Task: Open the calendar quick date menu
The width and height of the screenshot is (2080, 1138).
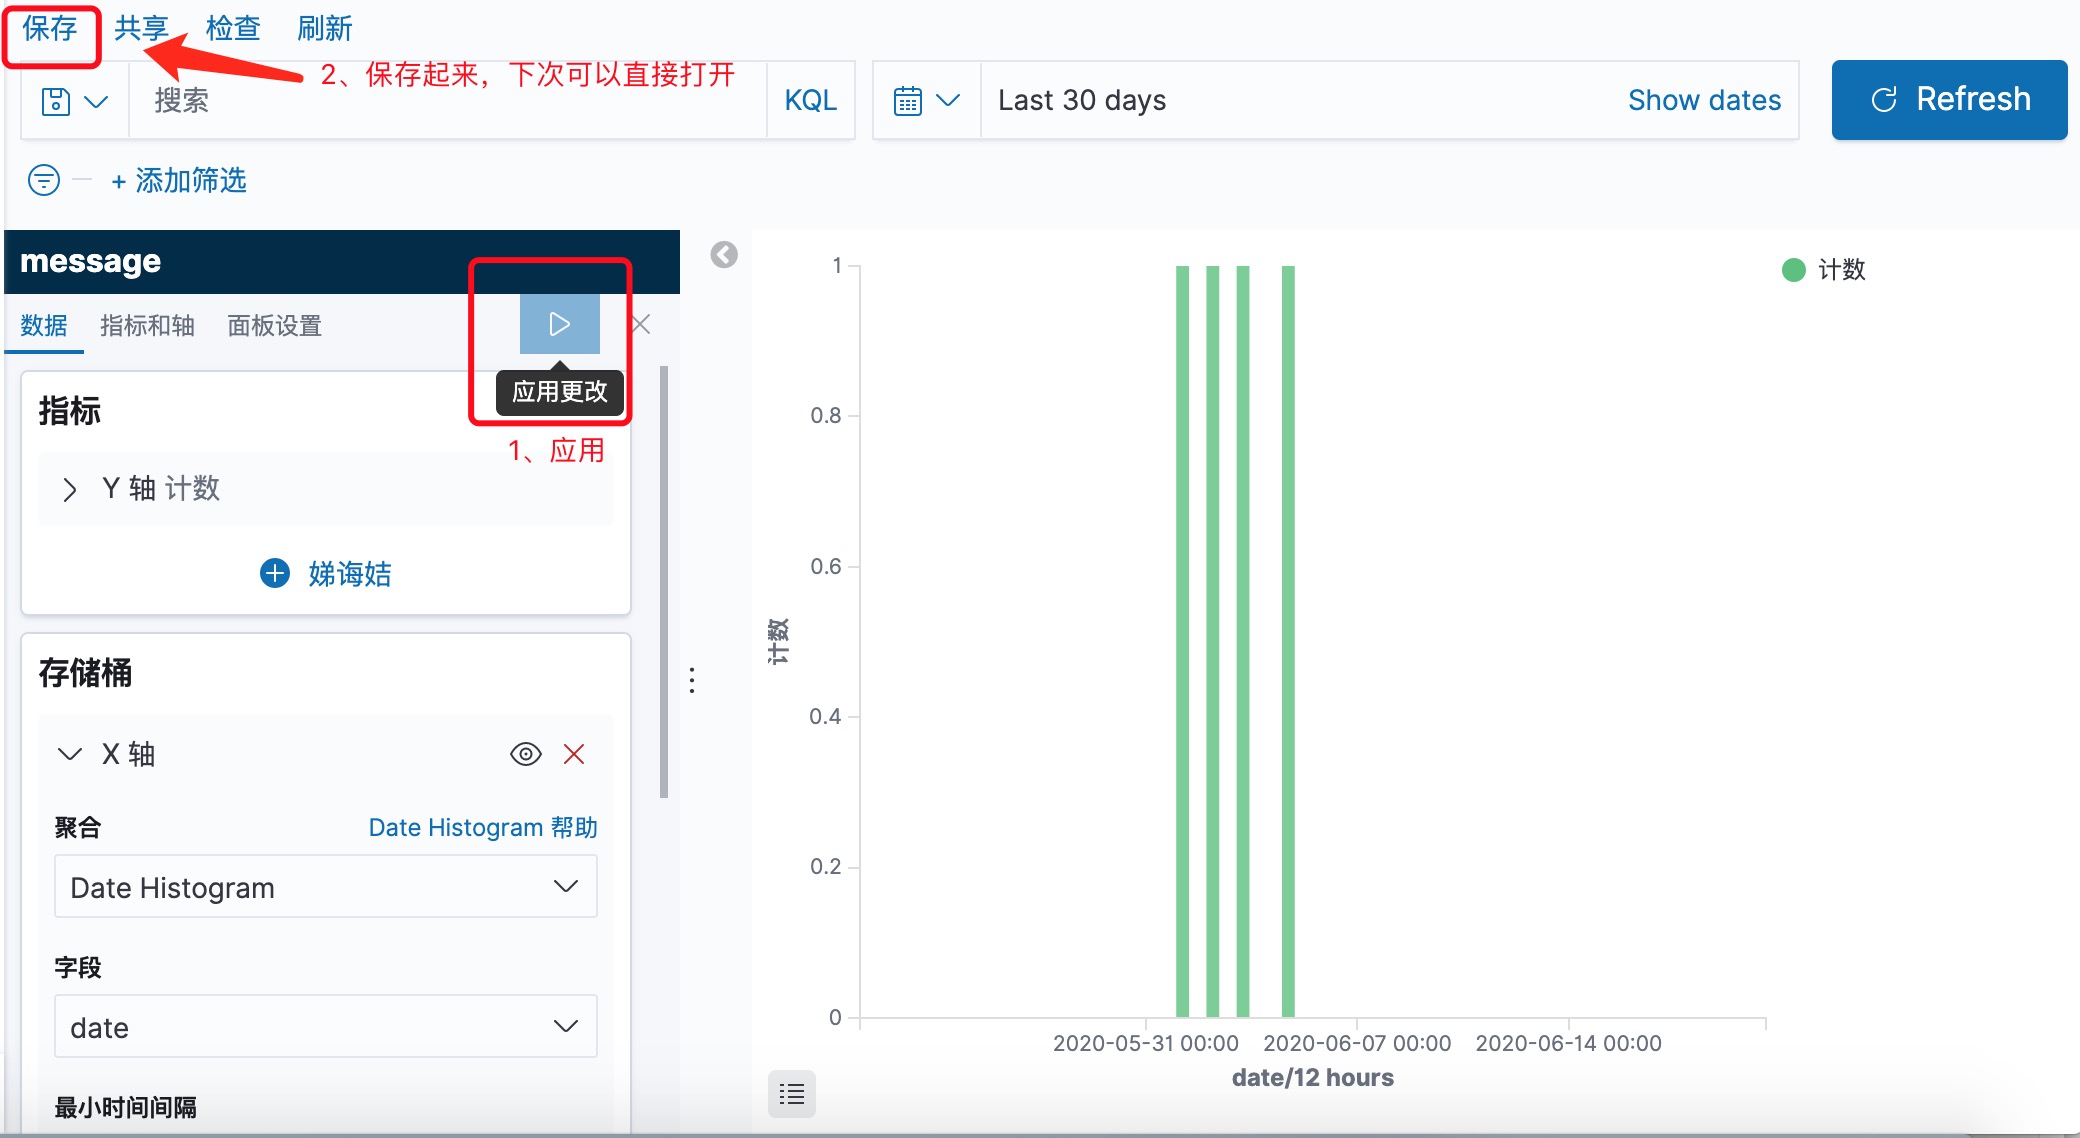Action: (926, 100)
